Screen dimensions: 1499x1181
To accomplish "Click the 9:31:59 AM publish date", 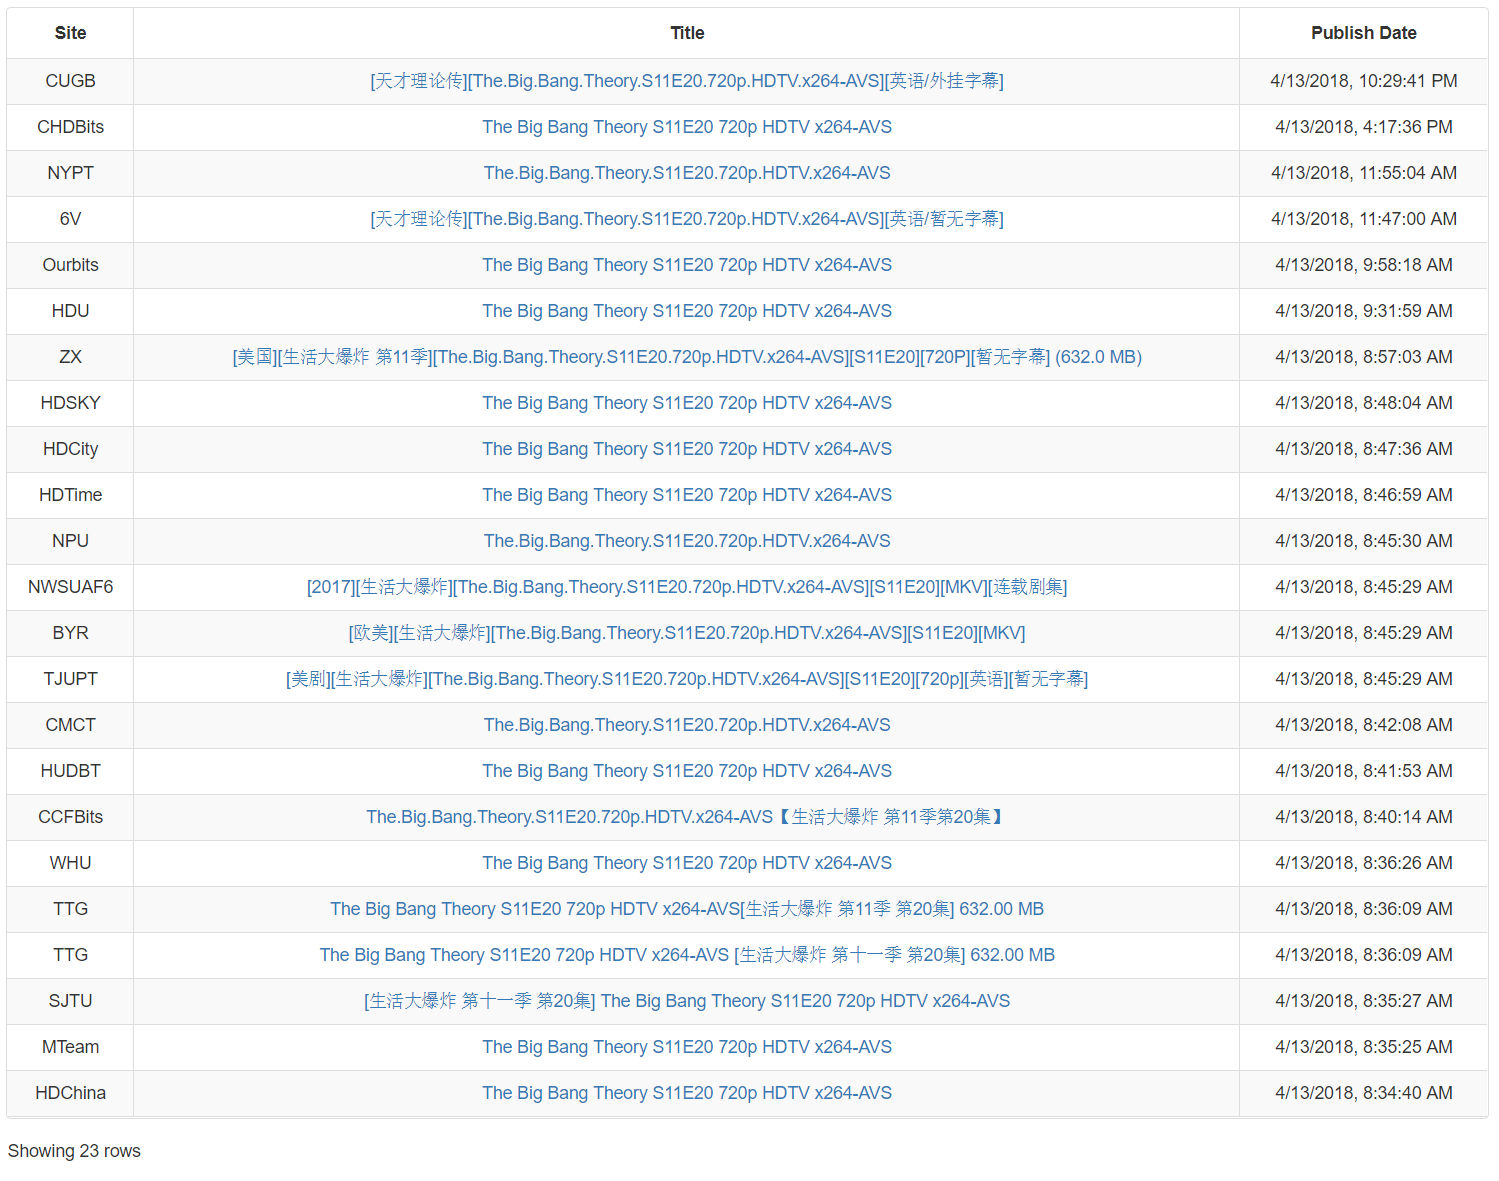I will click(1364, 311).
